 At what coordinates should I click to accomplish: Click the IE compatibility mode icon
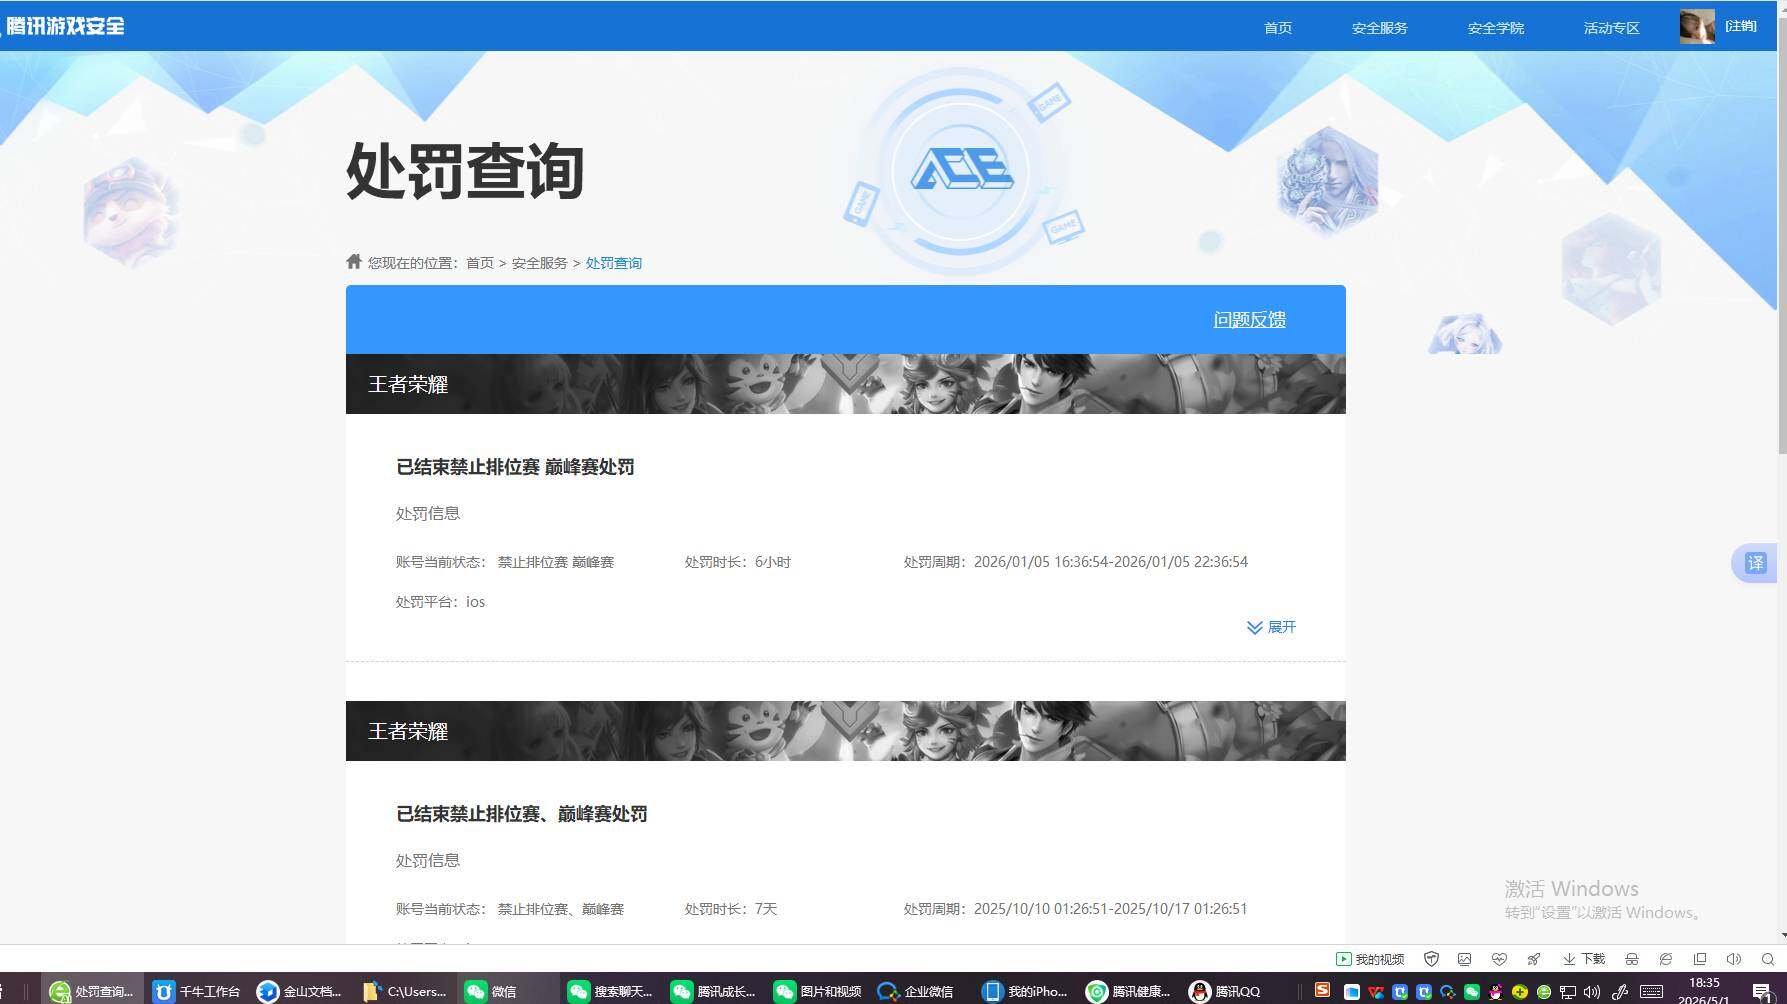(1666, 959)
